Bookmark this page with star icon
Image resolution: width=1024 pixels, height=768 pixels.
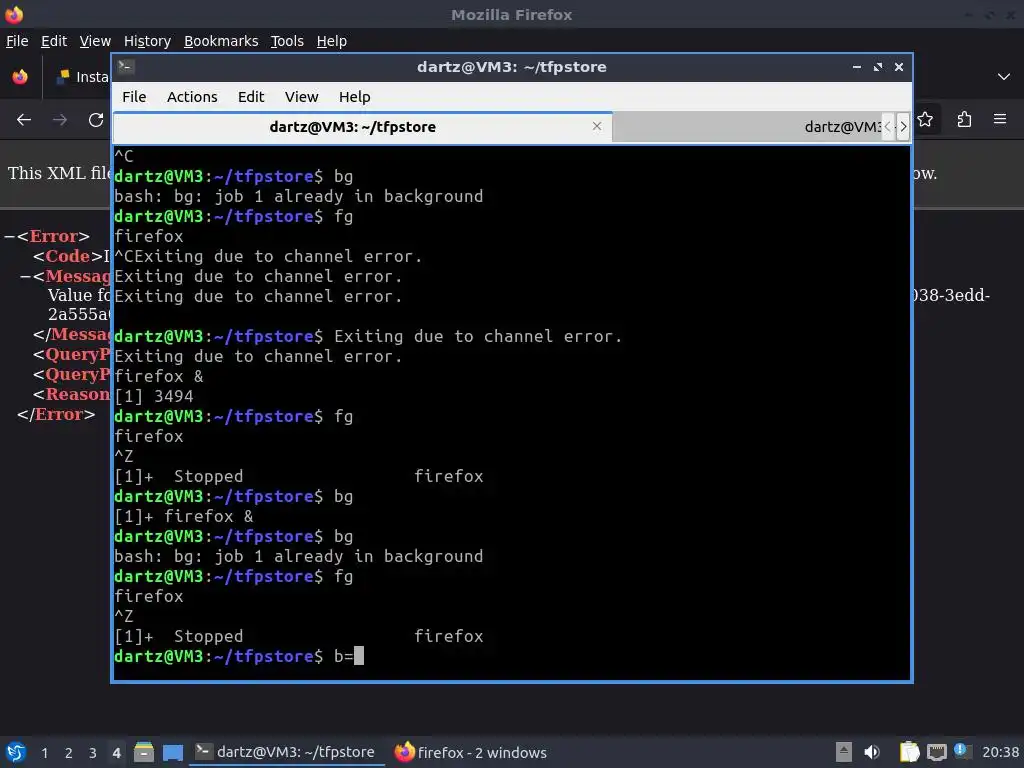pyautogui.click(x=925, y=120)
